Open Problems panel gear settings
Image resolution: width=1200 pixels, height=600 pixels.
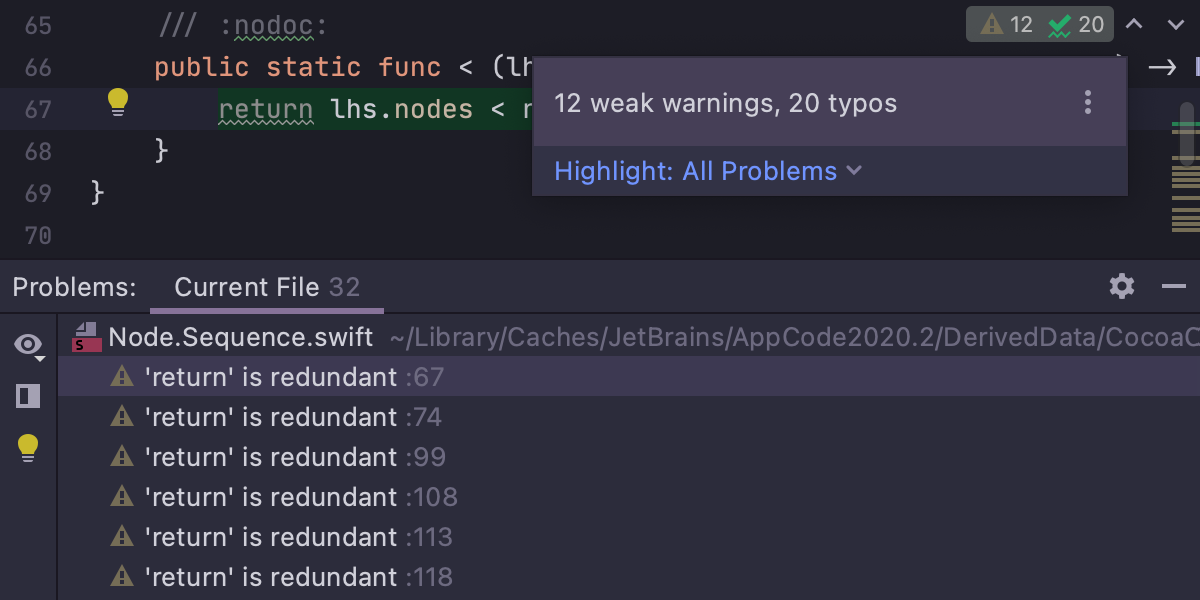pyautogui.click(x=1122, y=287)
